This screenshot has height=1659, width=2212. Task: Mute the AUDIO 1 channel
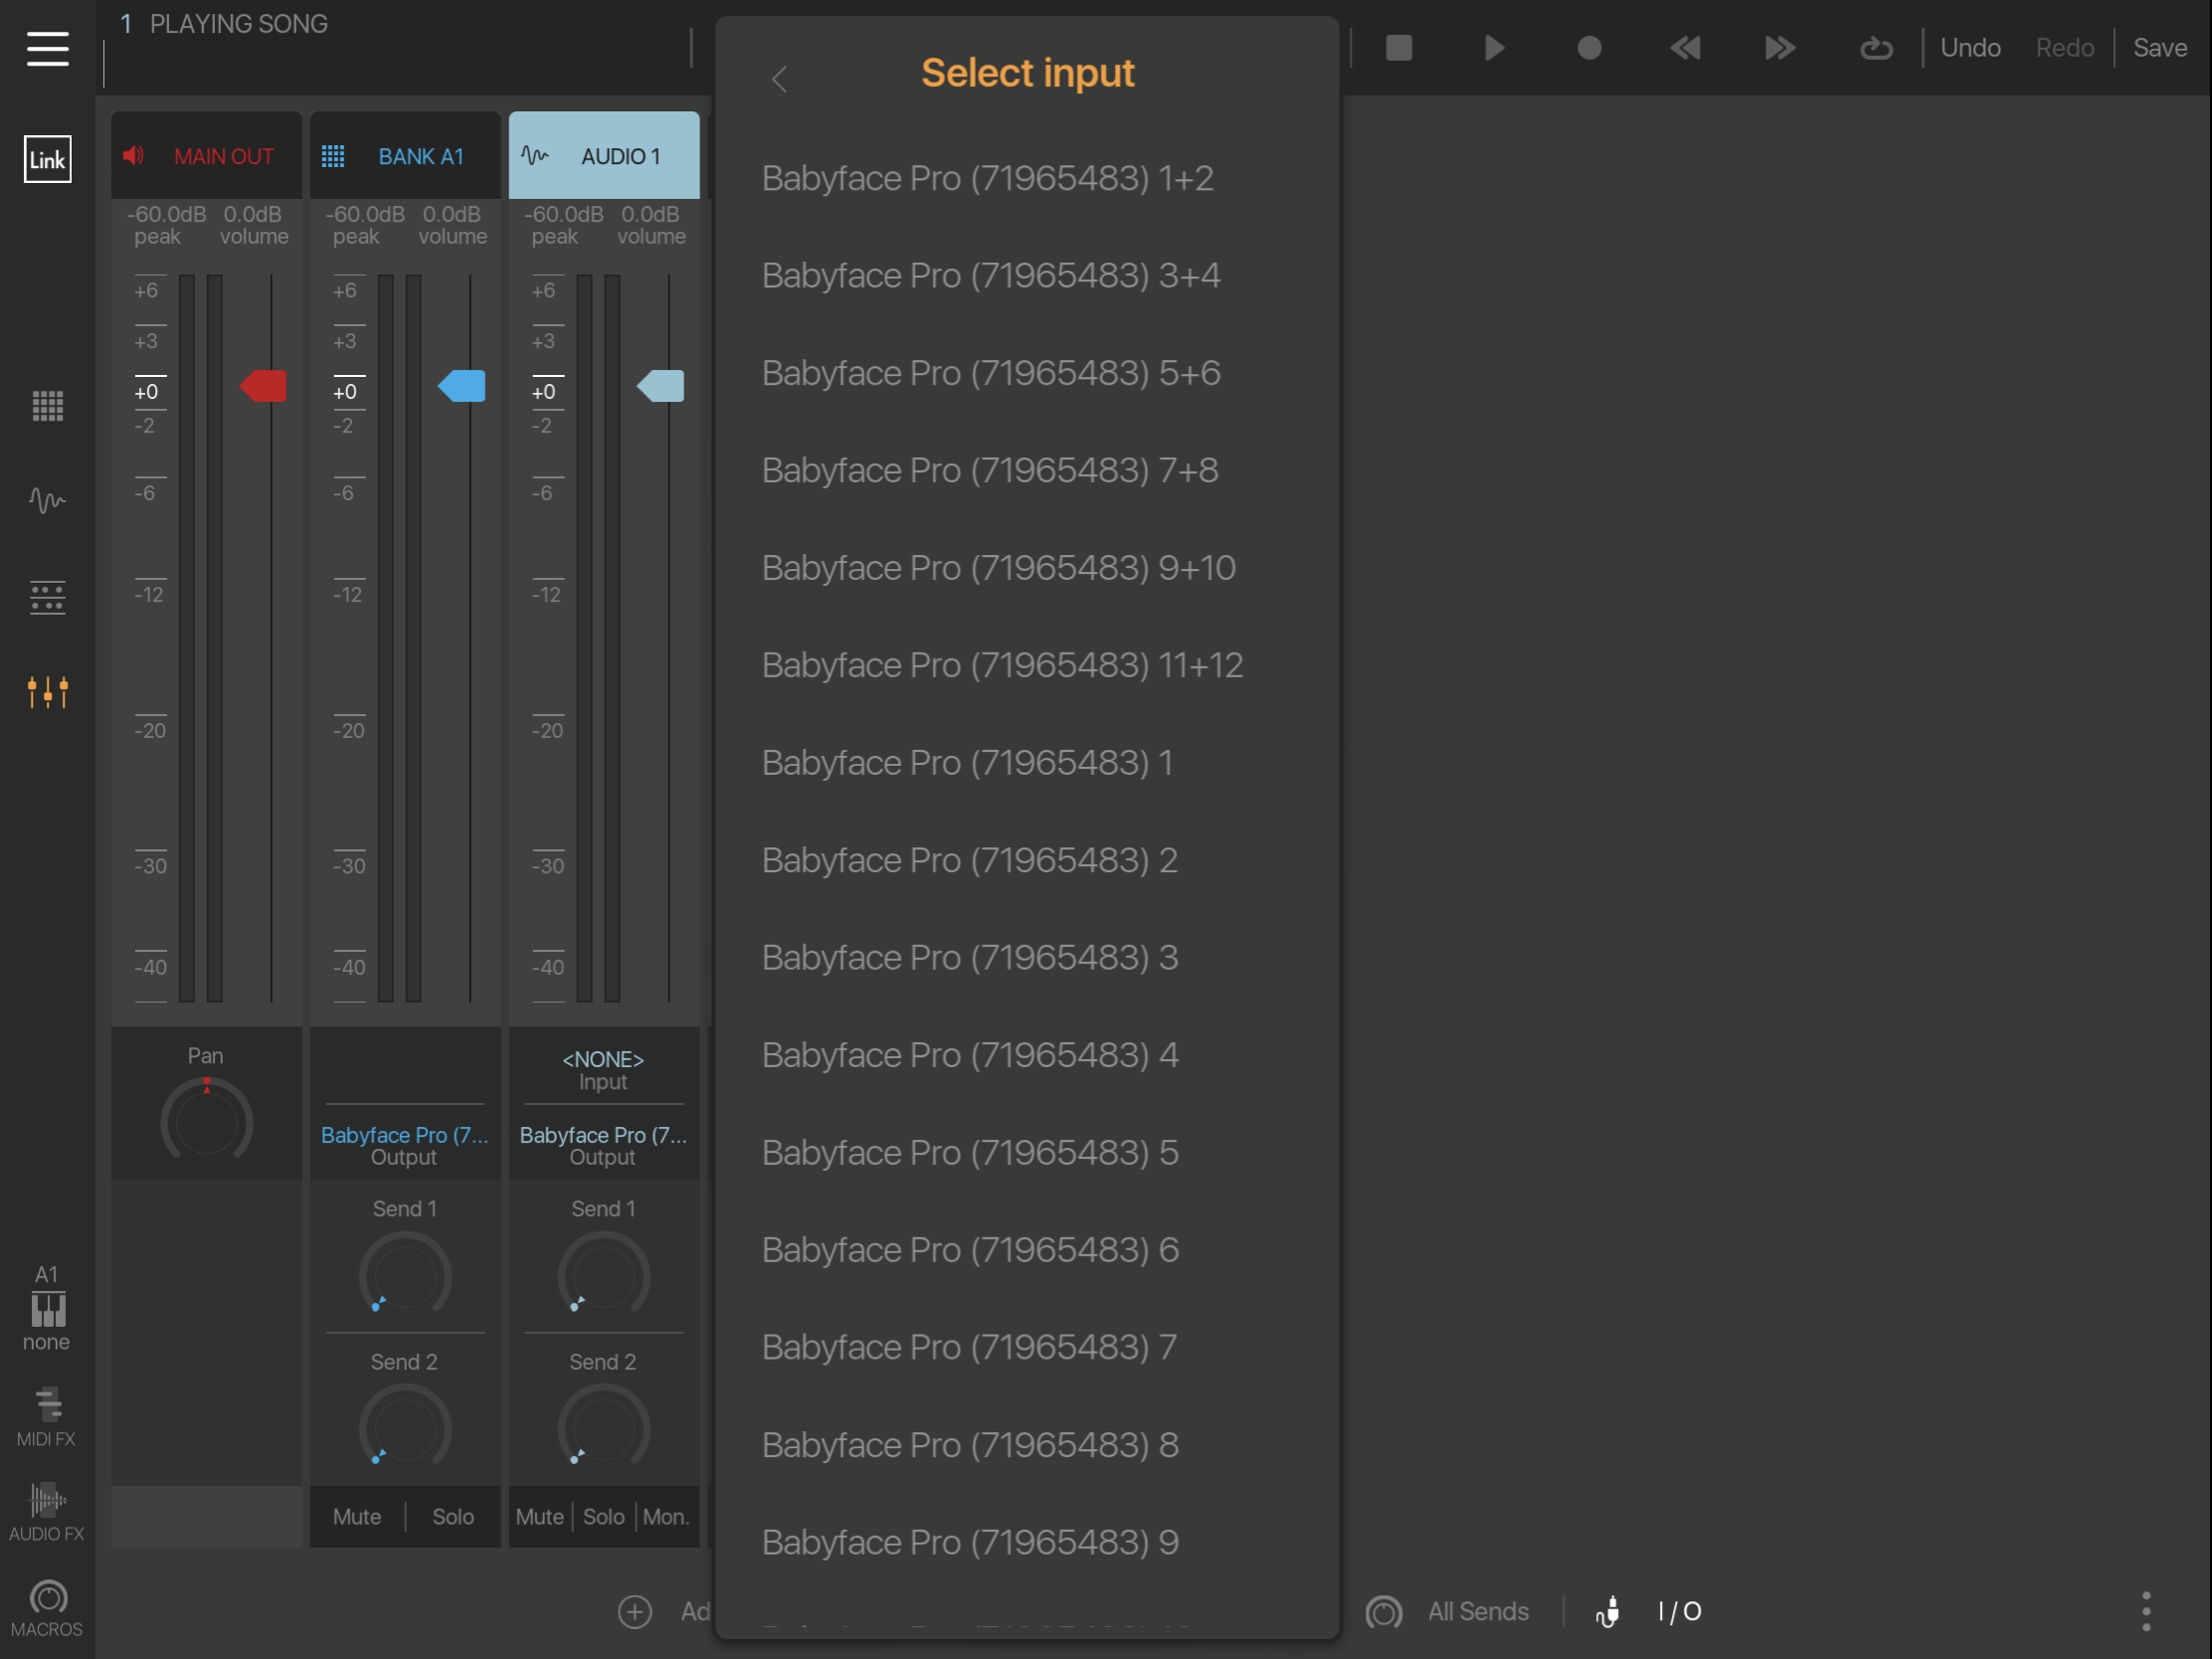coord(540,1516)
